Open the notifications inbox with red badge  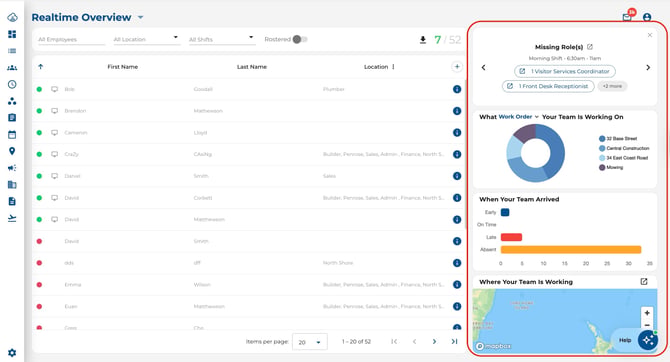[x=627, y=16]
